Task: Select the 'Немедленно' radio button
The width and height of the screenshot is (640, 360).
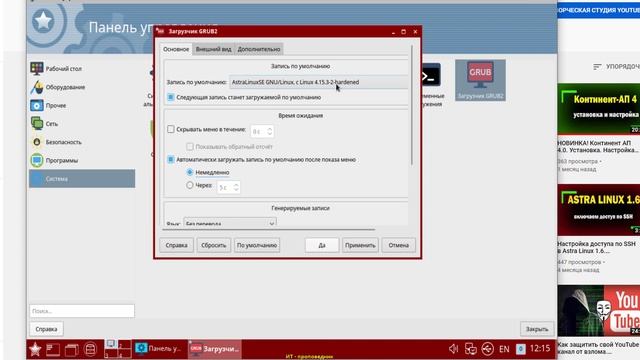Action: [189, 172]
